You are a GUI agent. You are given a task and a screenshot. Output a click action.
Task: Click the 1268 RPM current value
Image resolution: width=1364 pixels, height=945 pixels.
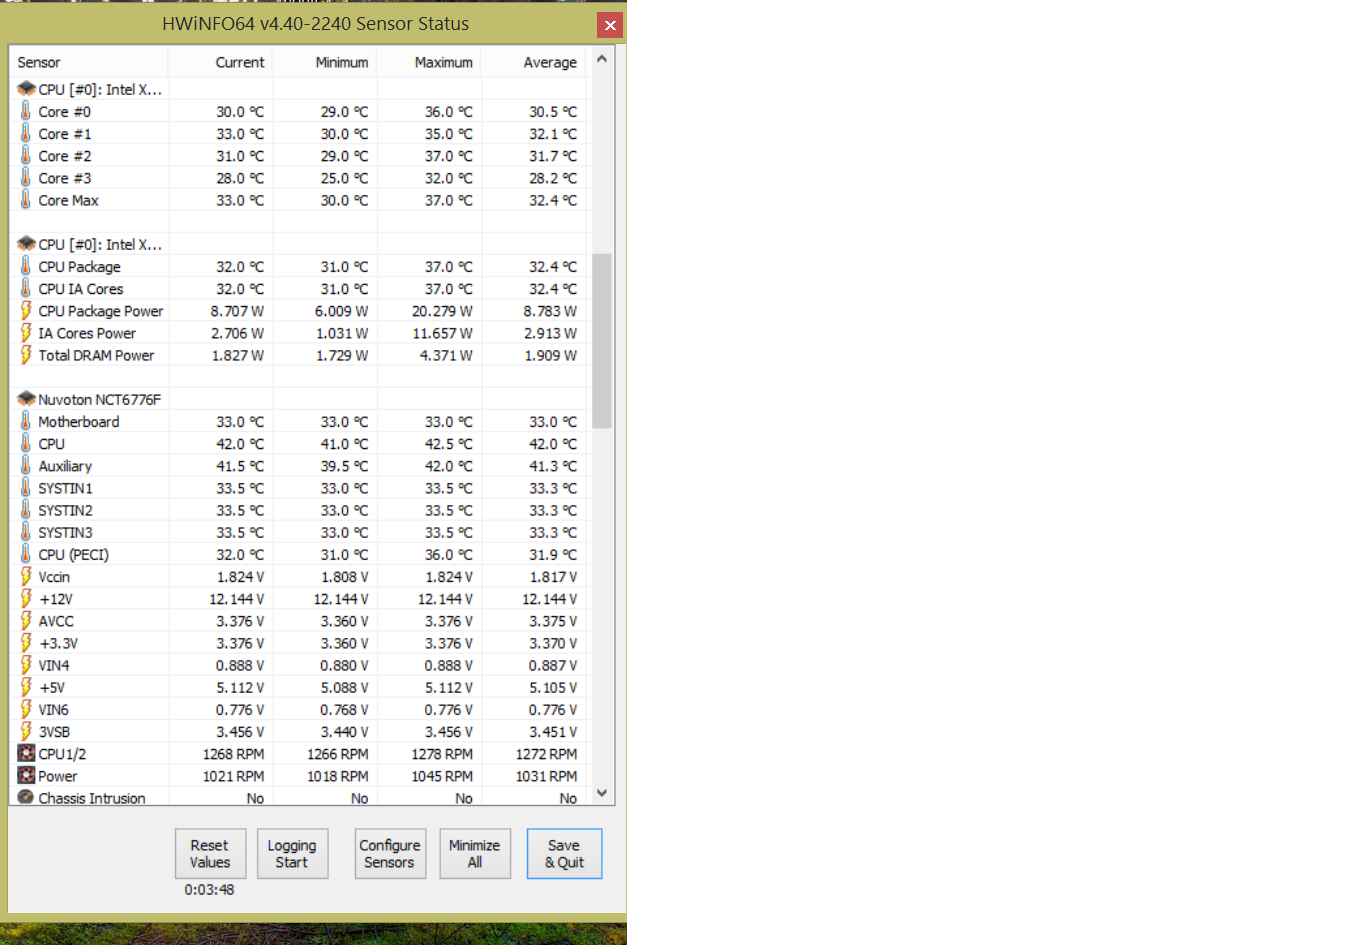coord(233,754)
